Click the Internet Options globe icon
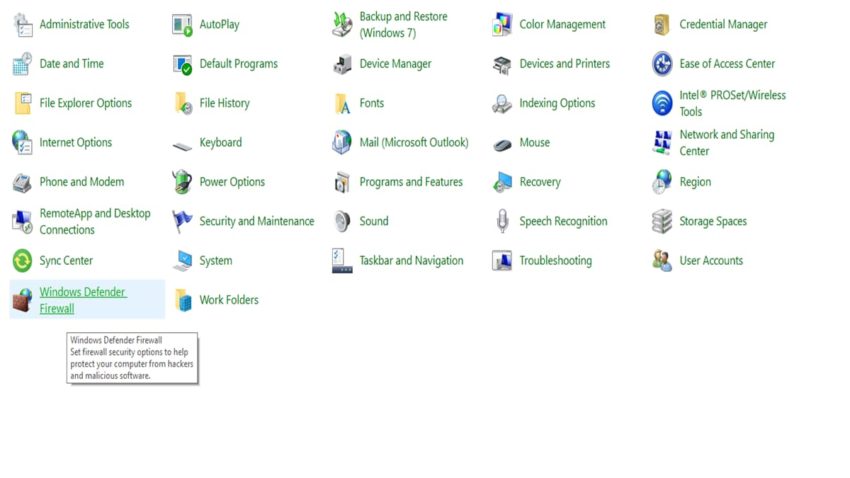850x478 pixels. [22, 143]
